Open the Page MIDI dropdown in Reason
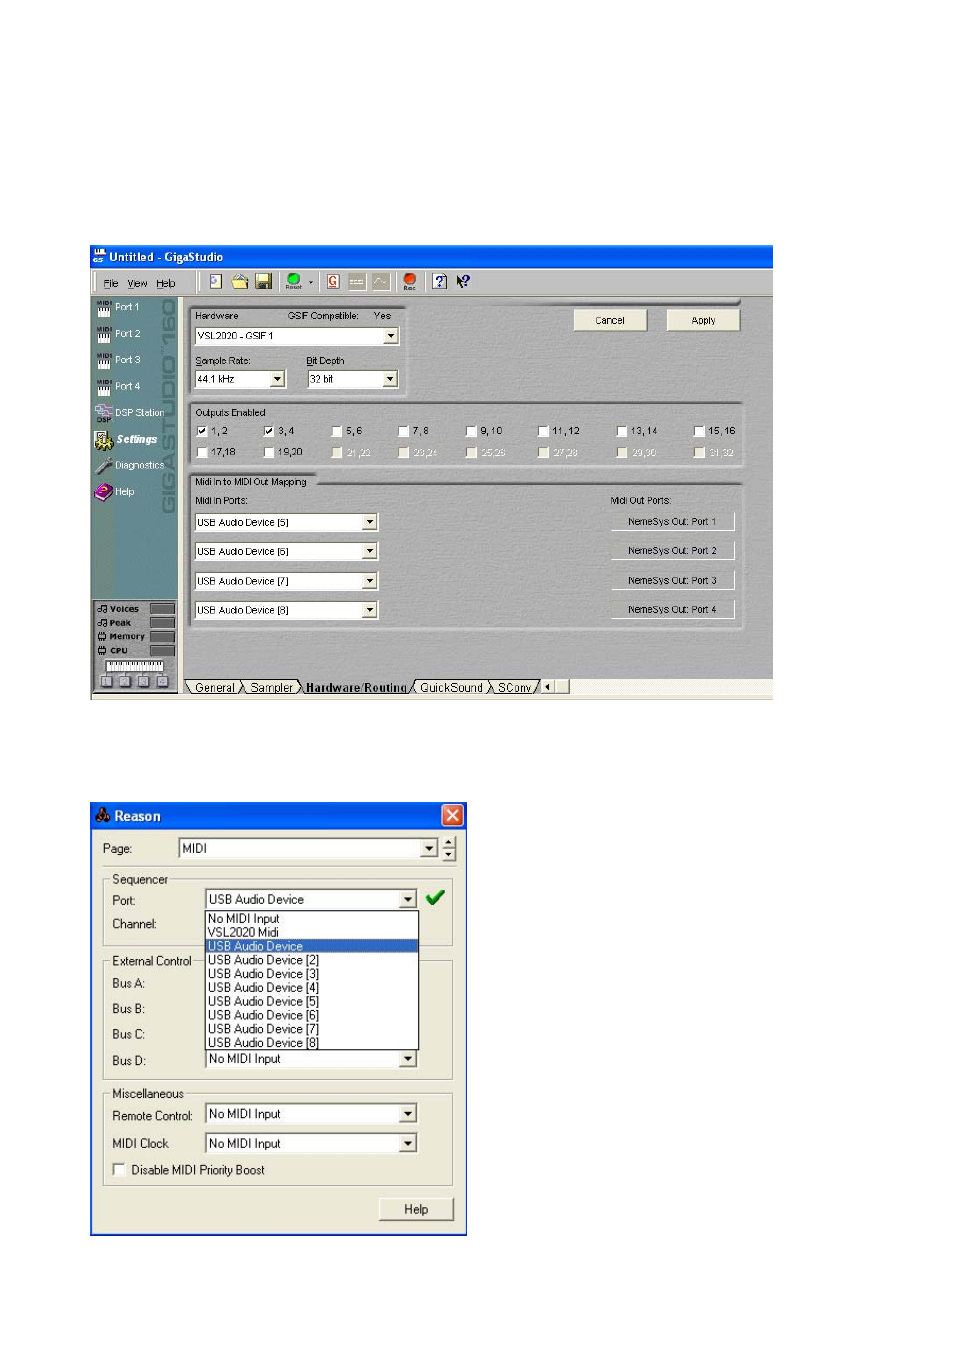Screen dimensions: 954x1351 tap(429, 848)
